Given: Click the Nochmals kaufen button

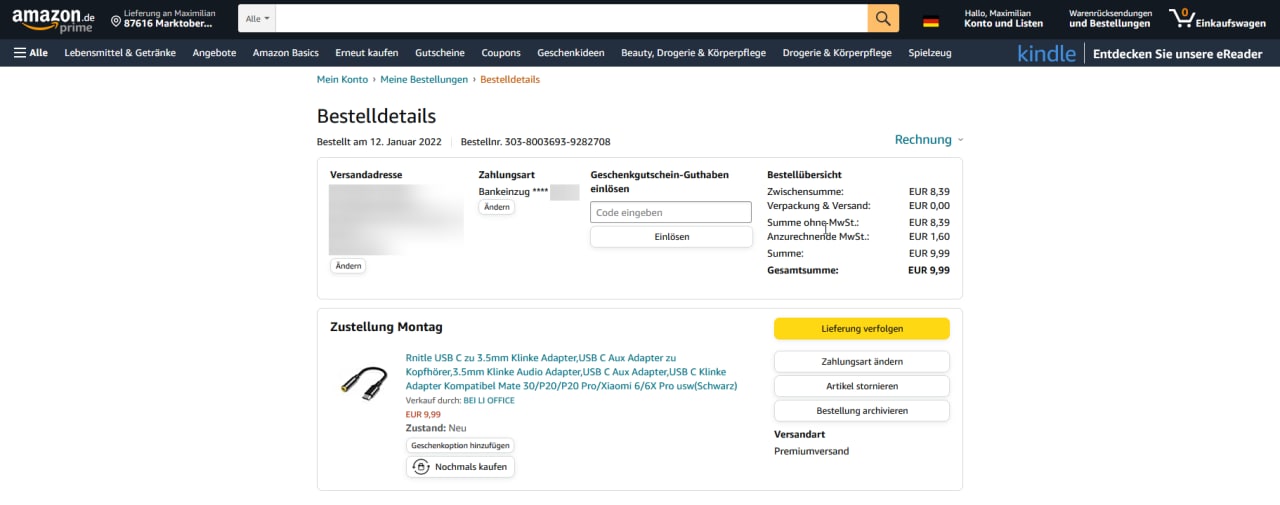Looking at the screenshot, I should 460,467.
